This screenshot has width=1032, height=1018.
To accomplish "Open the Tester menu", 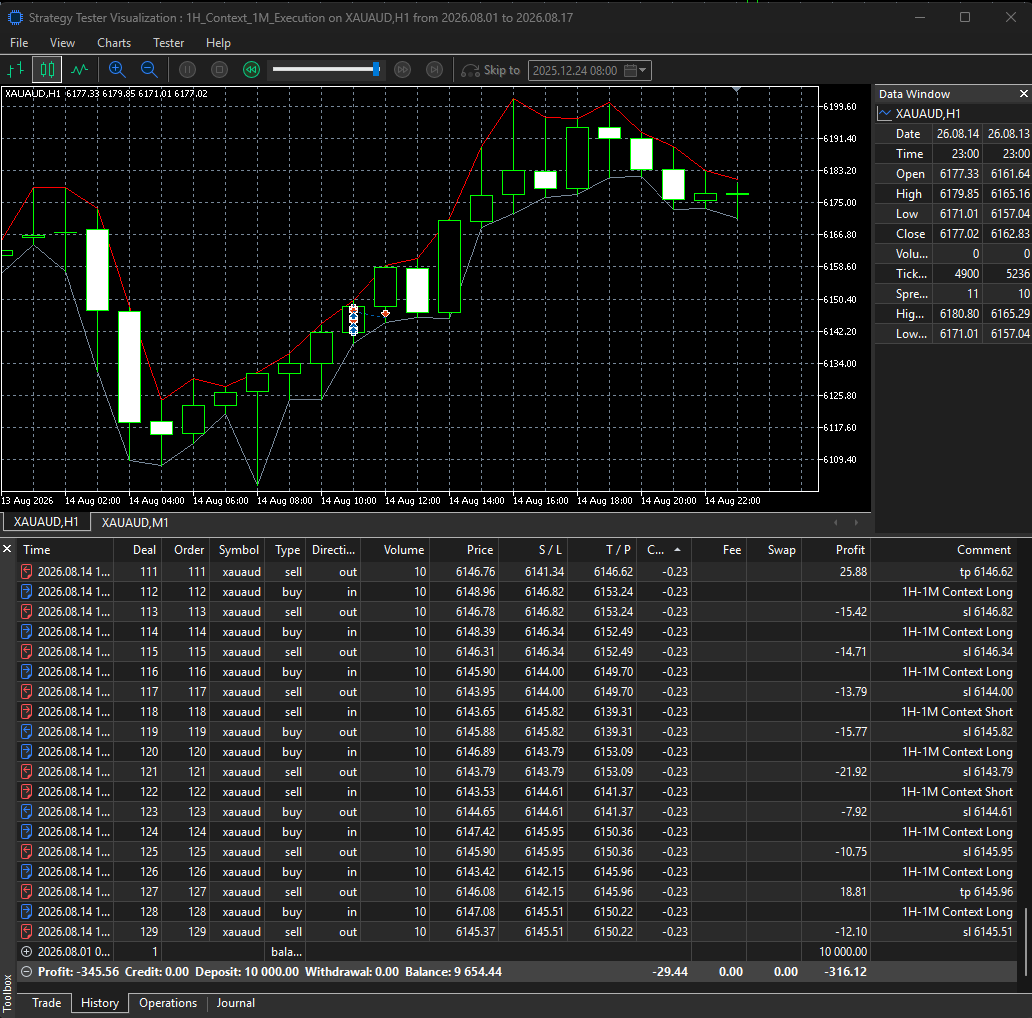I will pos(168,43).
